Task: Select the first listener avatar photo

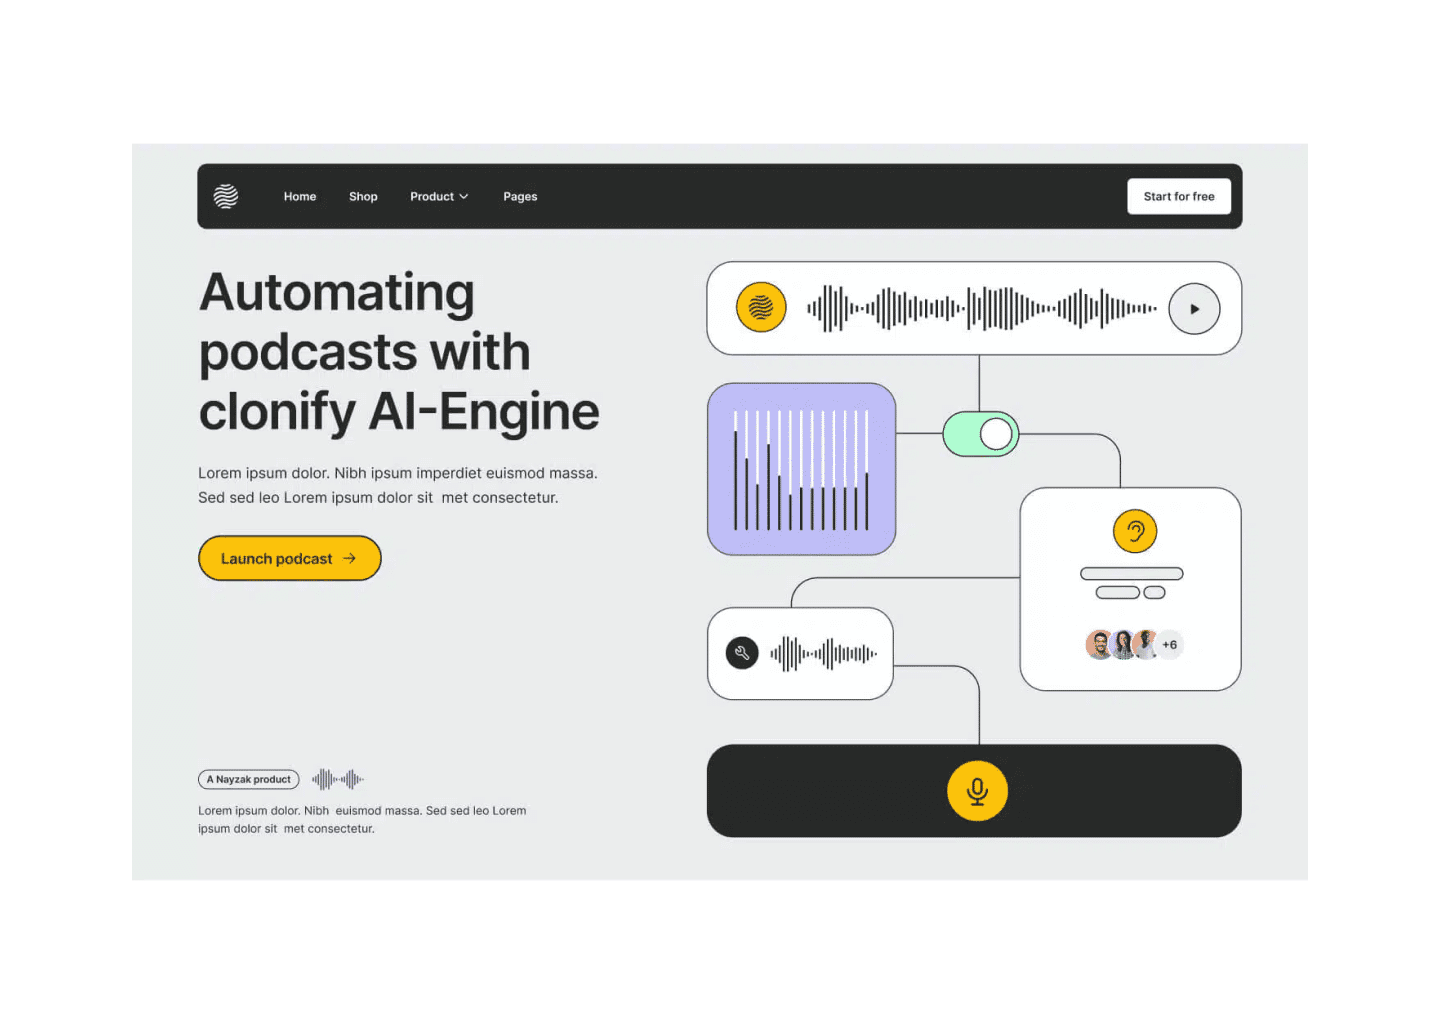Action: [x=1100, y=645]
